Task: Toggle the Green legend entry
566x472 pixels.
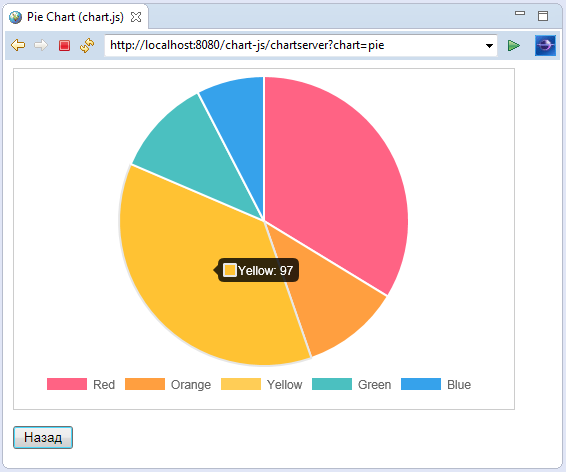Action: click(x=352, y=384)
